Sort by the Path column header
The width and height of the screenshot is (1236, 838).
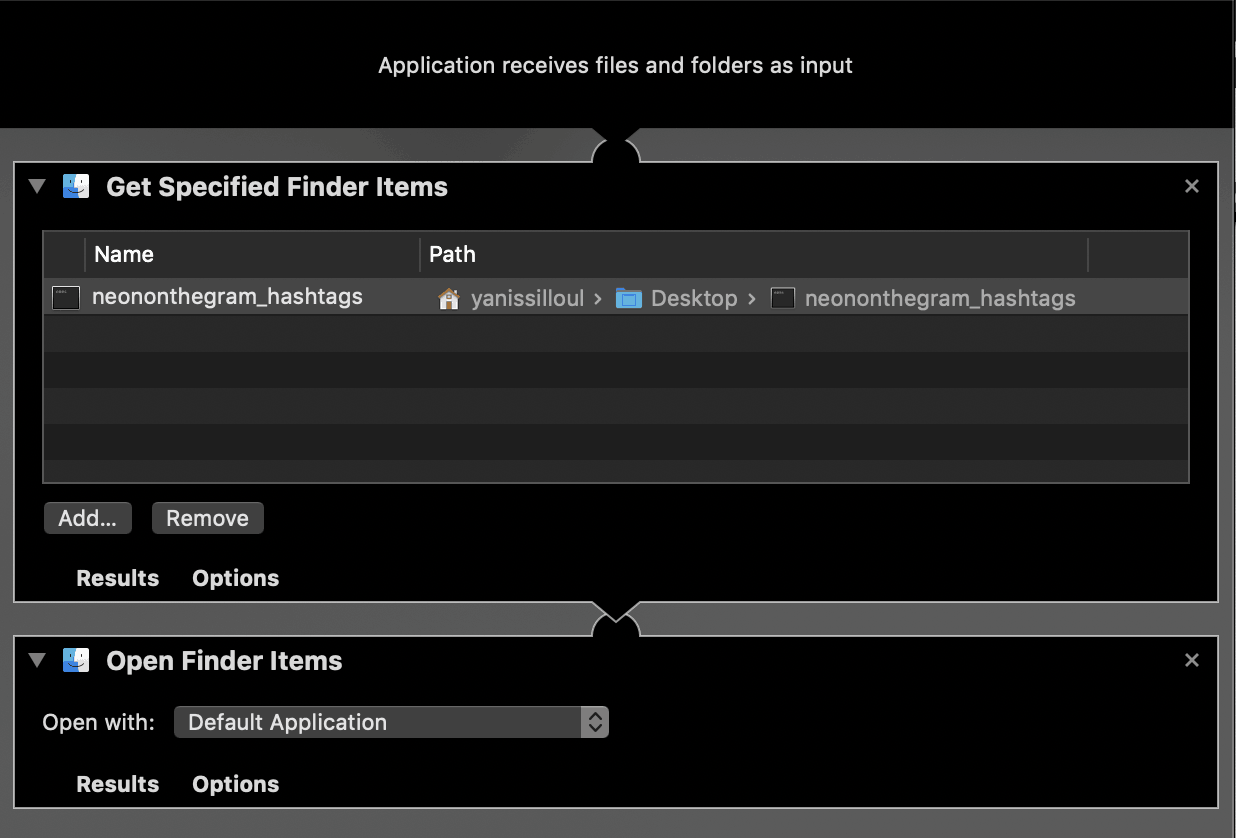pos(754,254)
